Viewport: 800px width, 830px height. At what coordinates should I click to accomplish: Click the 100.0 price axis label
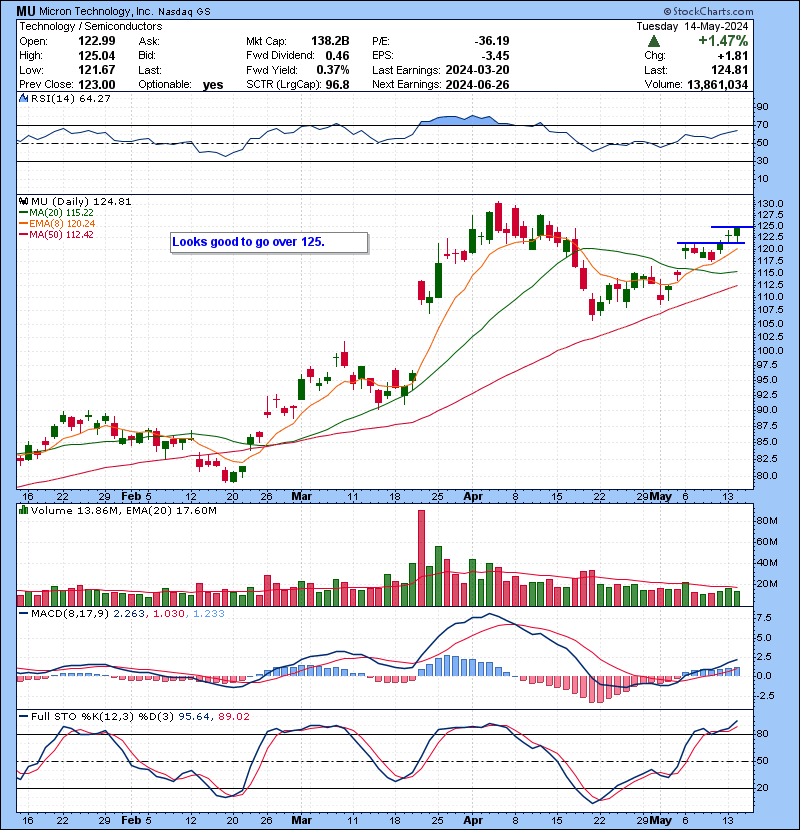pyautogui.click(x=770, y=350)
